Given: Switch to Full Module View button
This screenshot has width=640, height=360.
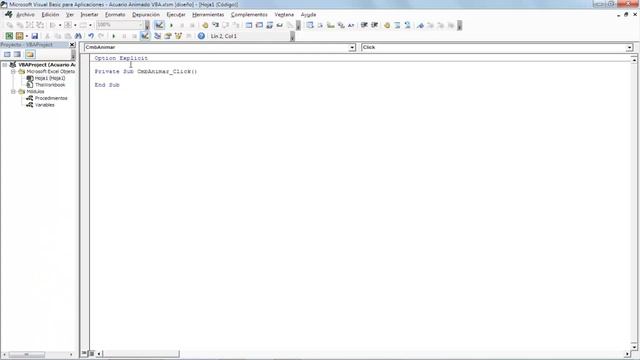Looking at the screenshot, I should click(x=92, y=353).
